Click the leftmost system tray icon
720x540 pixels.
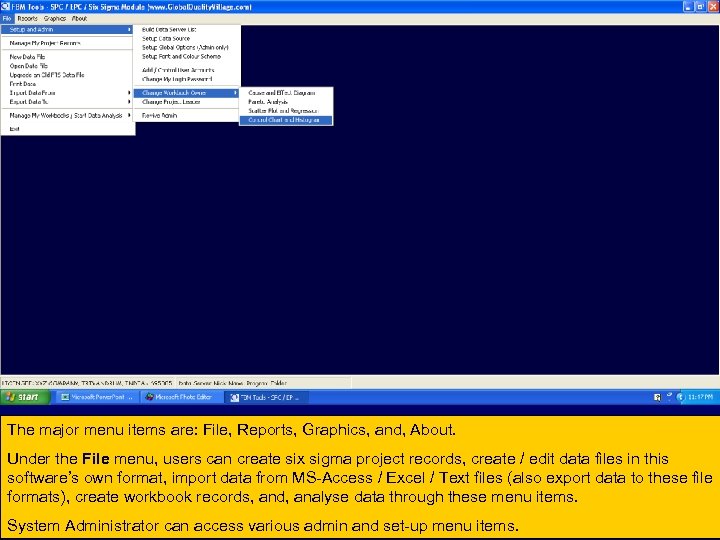657,398
